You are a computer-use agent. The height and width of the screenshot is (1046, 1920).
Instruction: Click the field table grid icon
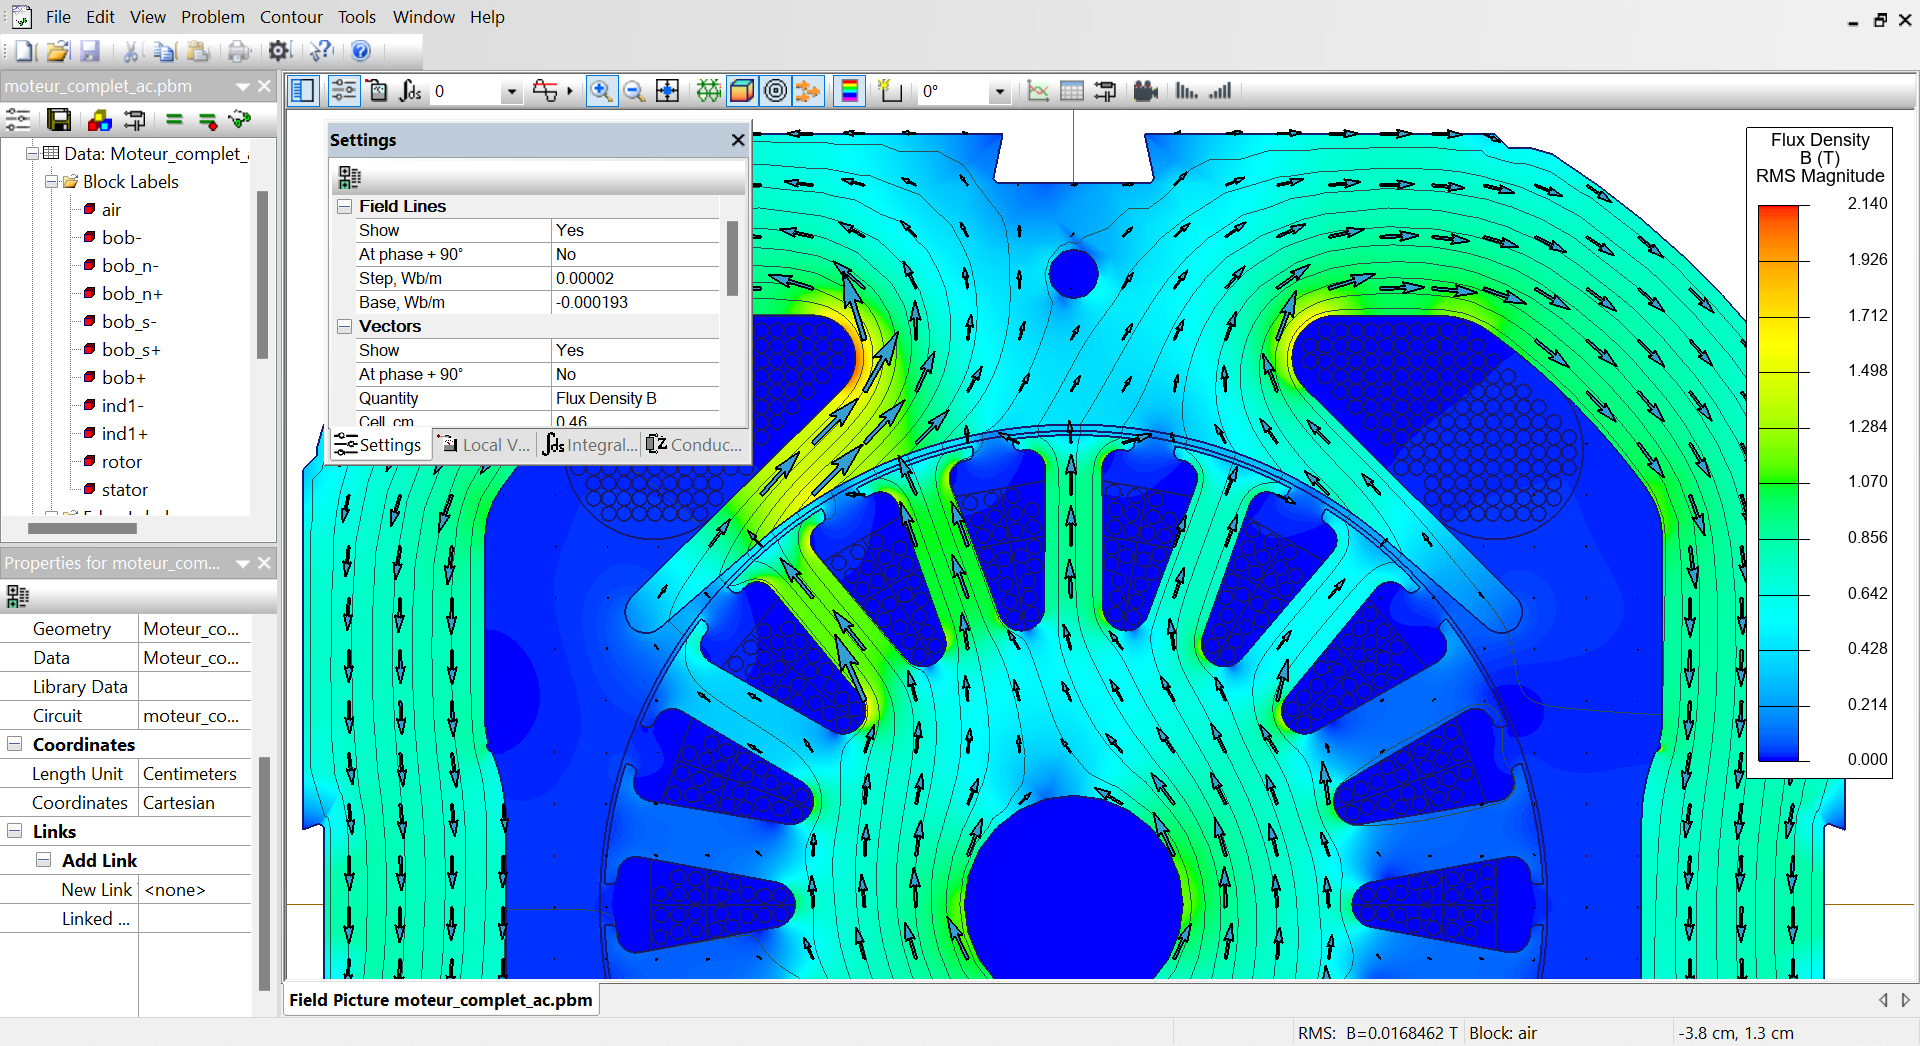point(1072,92)
